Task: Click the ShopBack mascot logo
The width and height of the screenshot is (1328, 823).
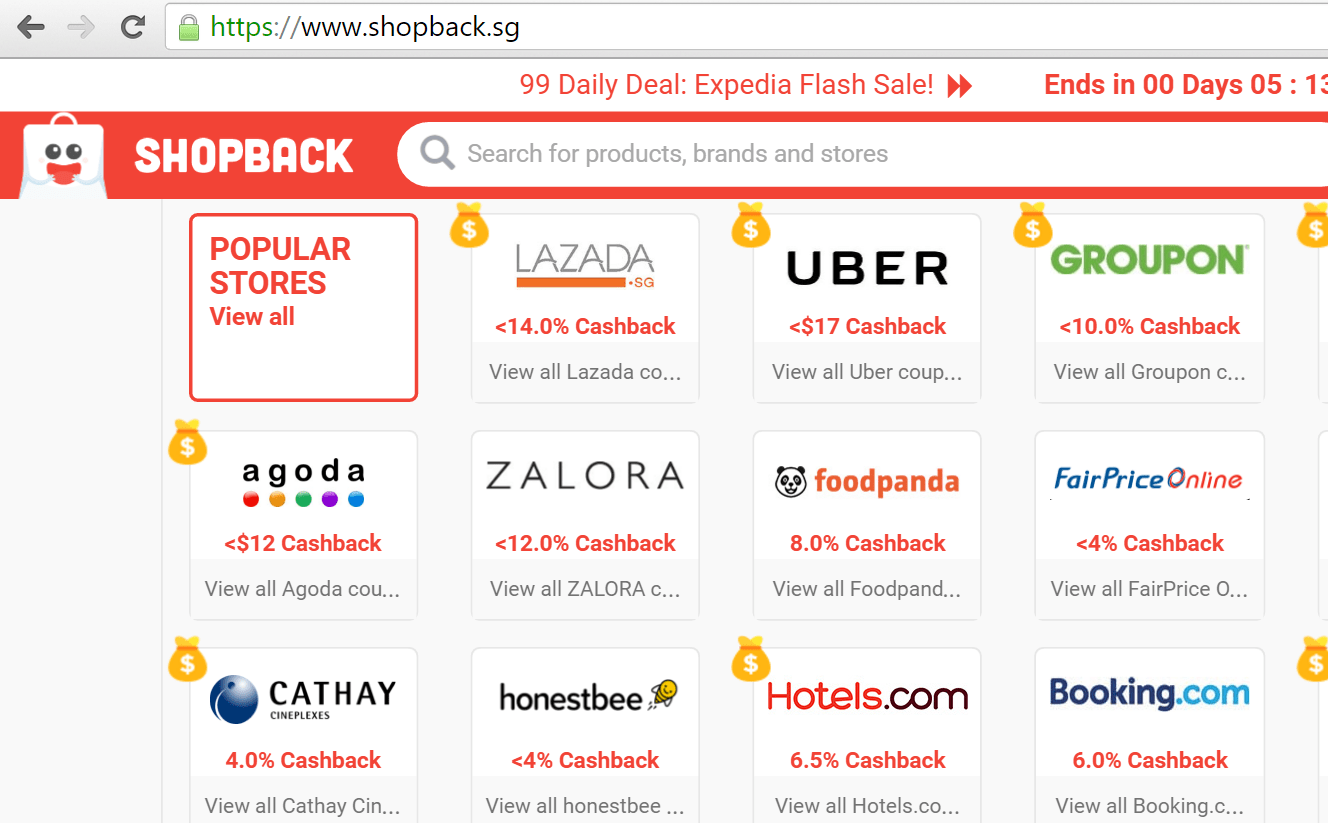Action: pos(61,155)
